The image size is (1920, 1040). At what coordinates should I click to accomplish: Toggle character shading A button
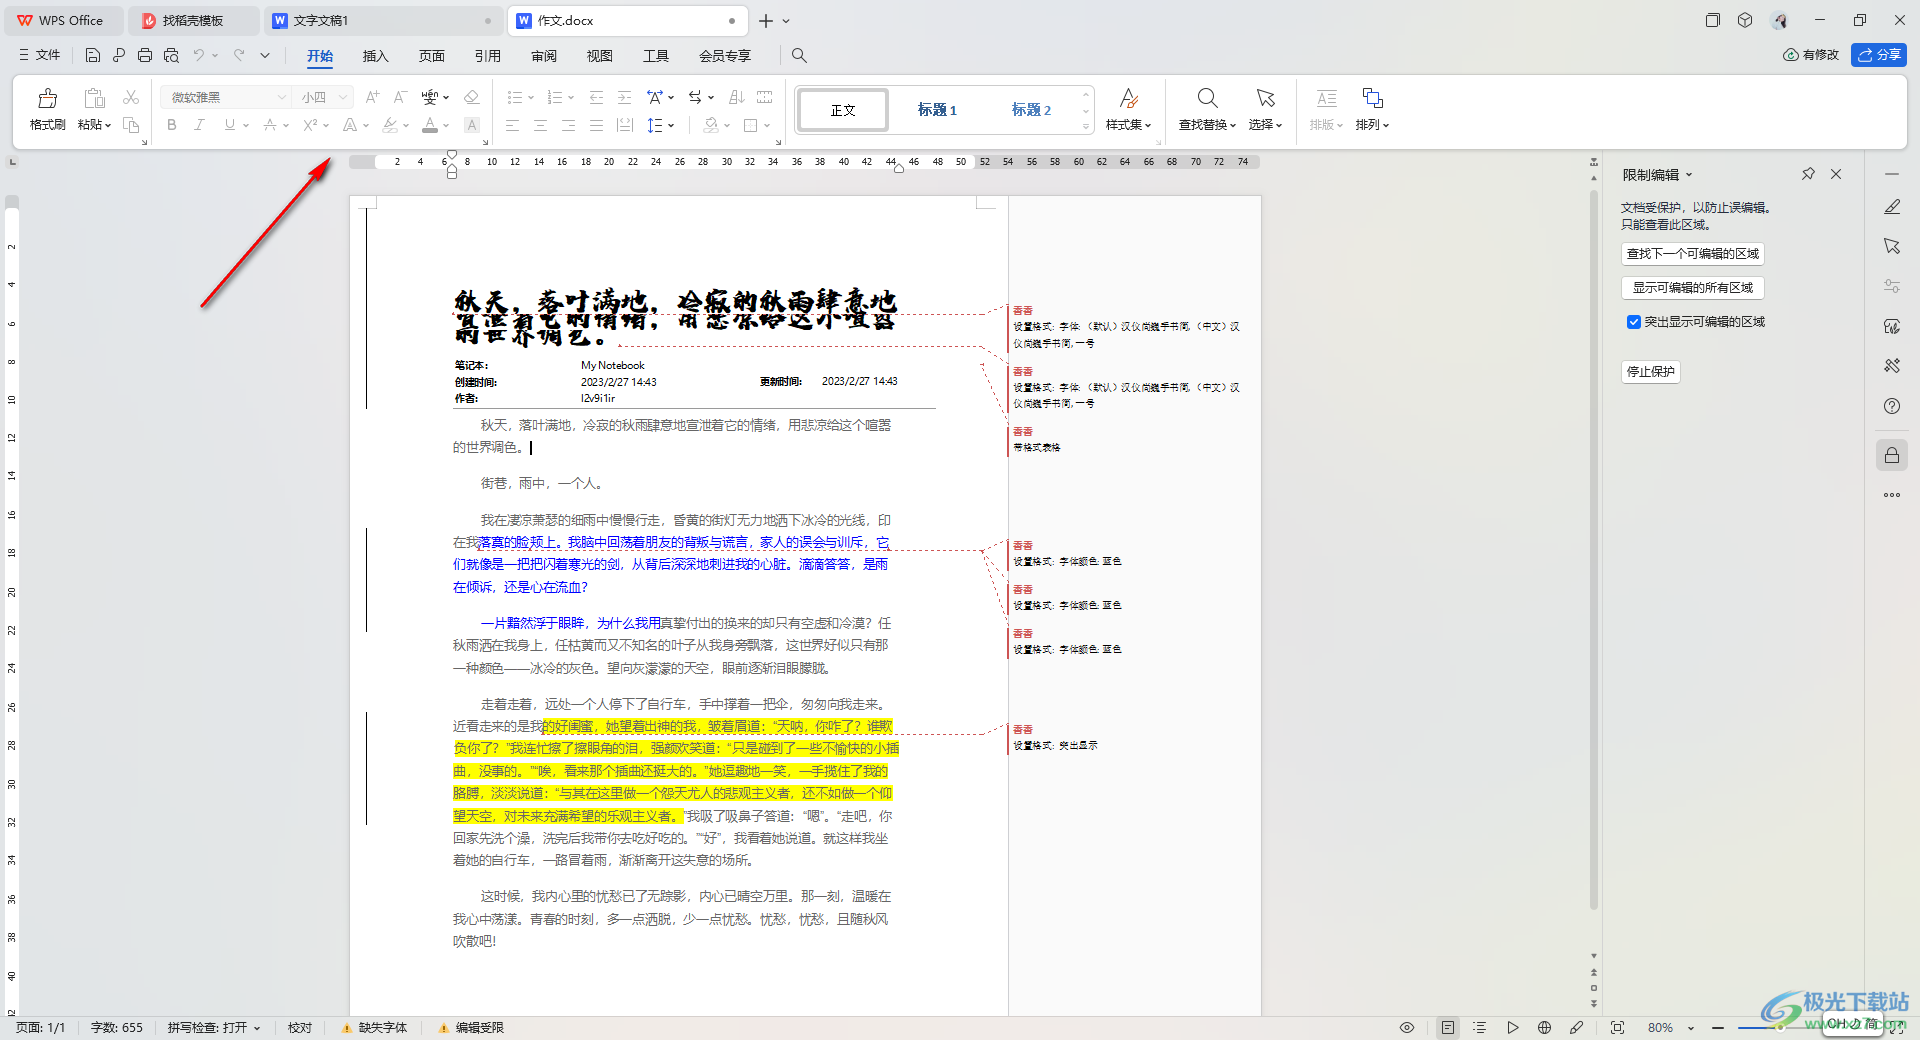tap(472, 125)
